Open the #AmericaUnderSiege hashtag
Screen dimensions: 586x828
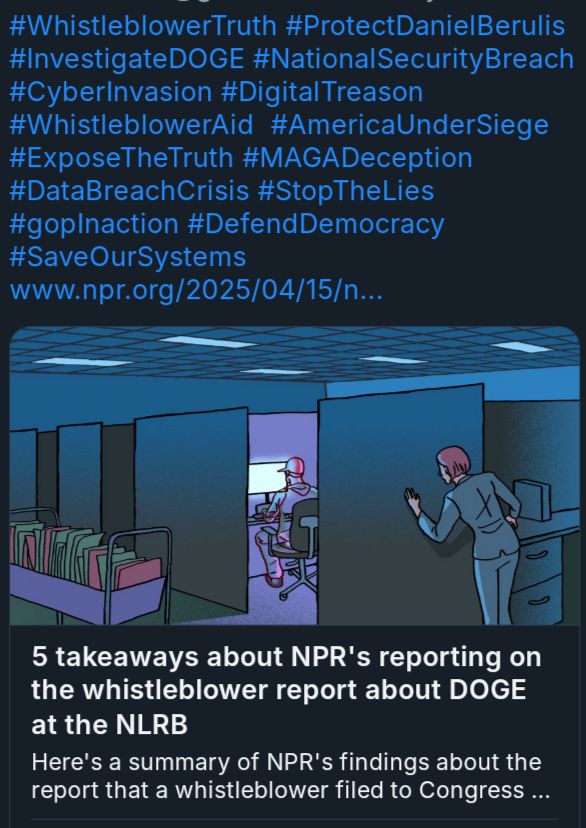pyautogui.click(x=410, y=125)
